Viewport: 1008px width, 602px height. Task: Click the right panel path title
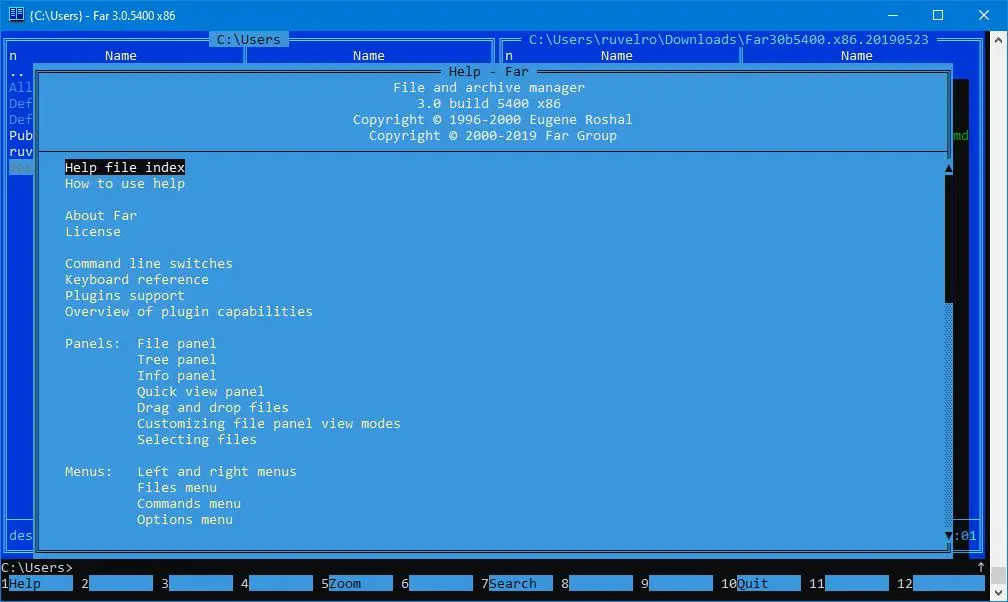point(728,39)
